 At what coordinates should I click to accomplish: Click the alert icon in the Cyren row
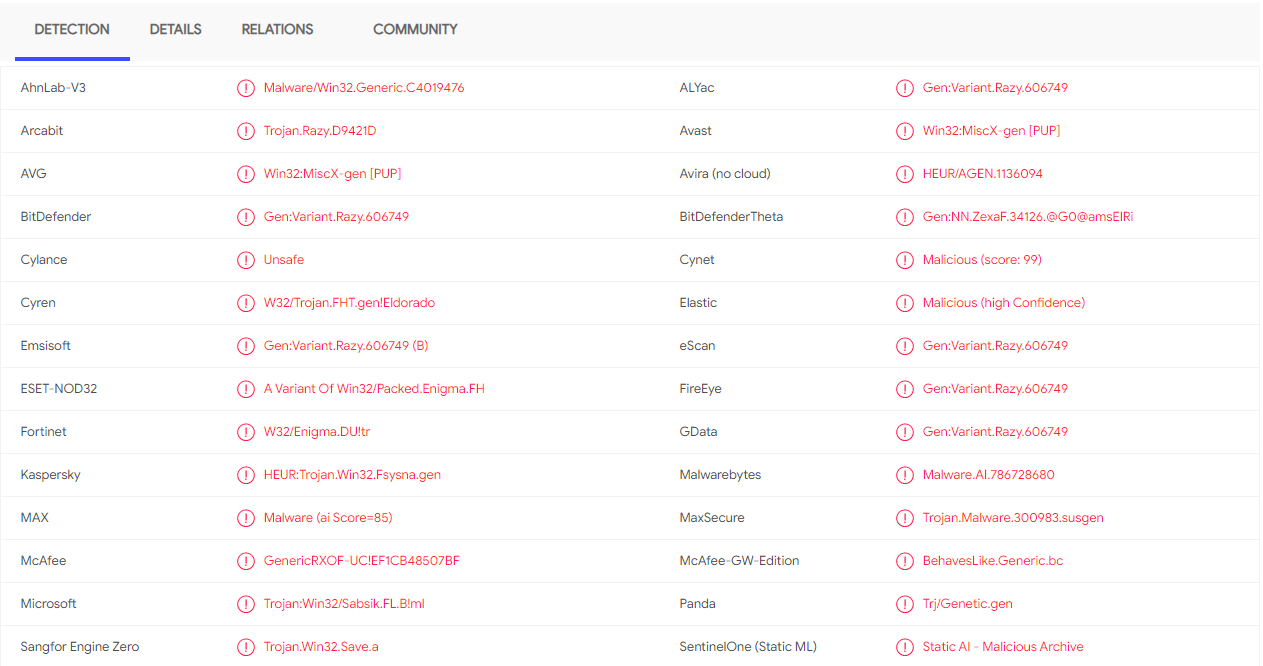tap(246, 303)
